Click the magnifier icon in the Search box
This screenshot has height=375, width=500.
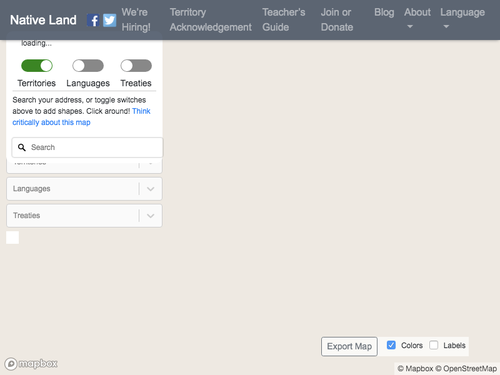click(22, 147)
